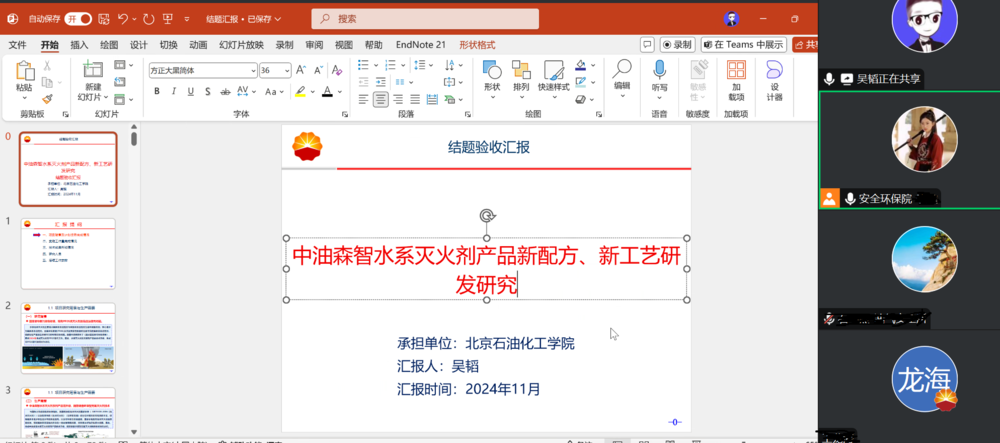Viewport: 1000px width, 443px height.
Task: Click participant 龙海 avatar in meeting panel
Action: (924, 379)
